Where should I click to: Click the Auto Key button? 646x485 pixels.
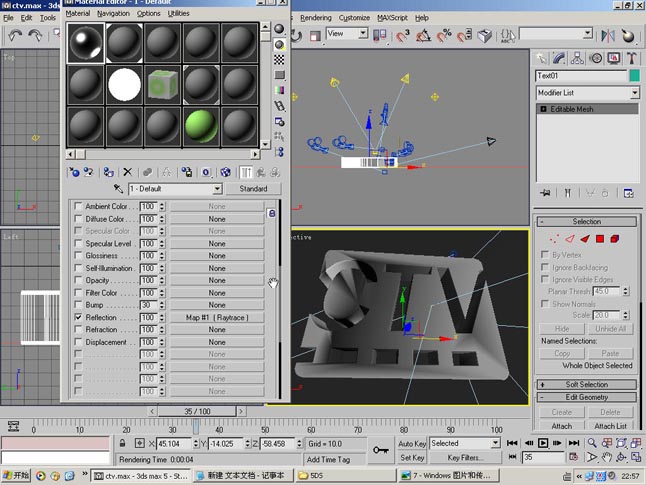click(x=412, y=443)
